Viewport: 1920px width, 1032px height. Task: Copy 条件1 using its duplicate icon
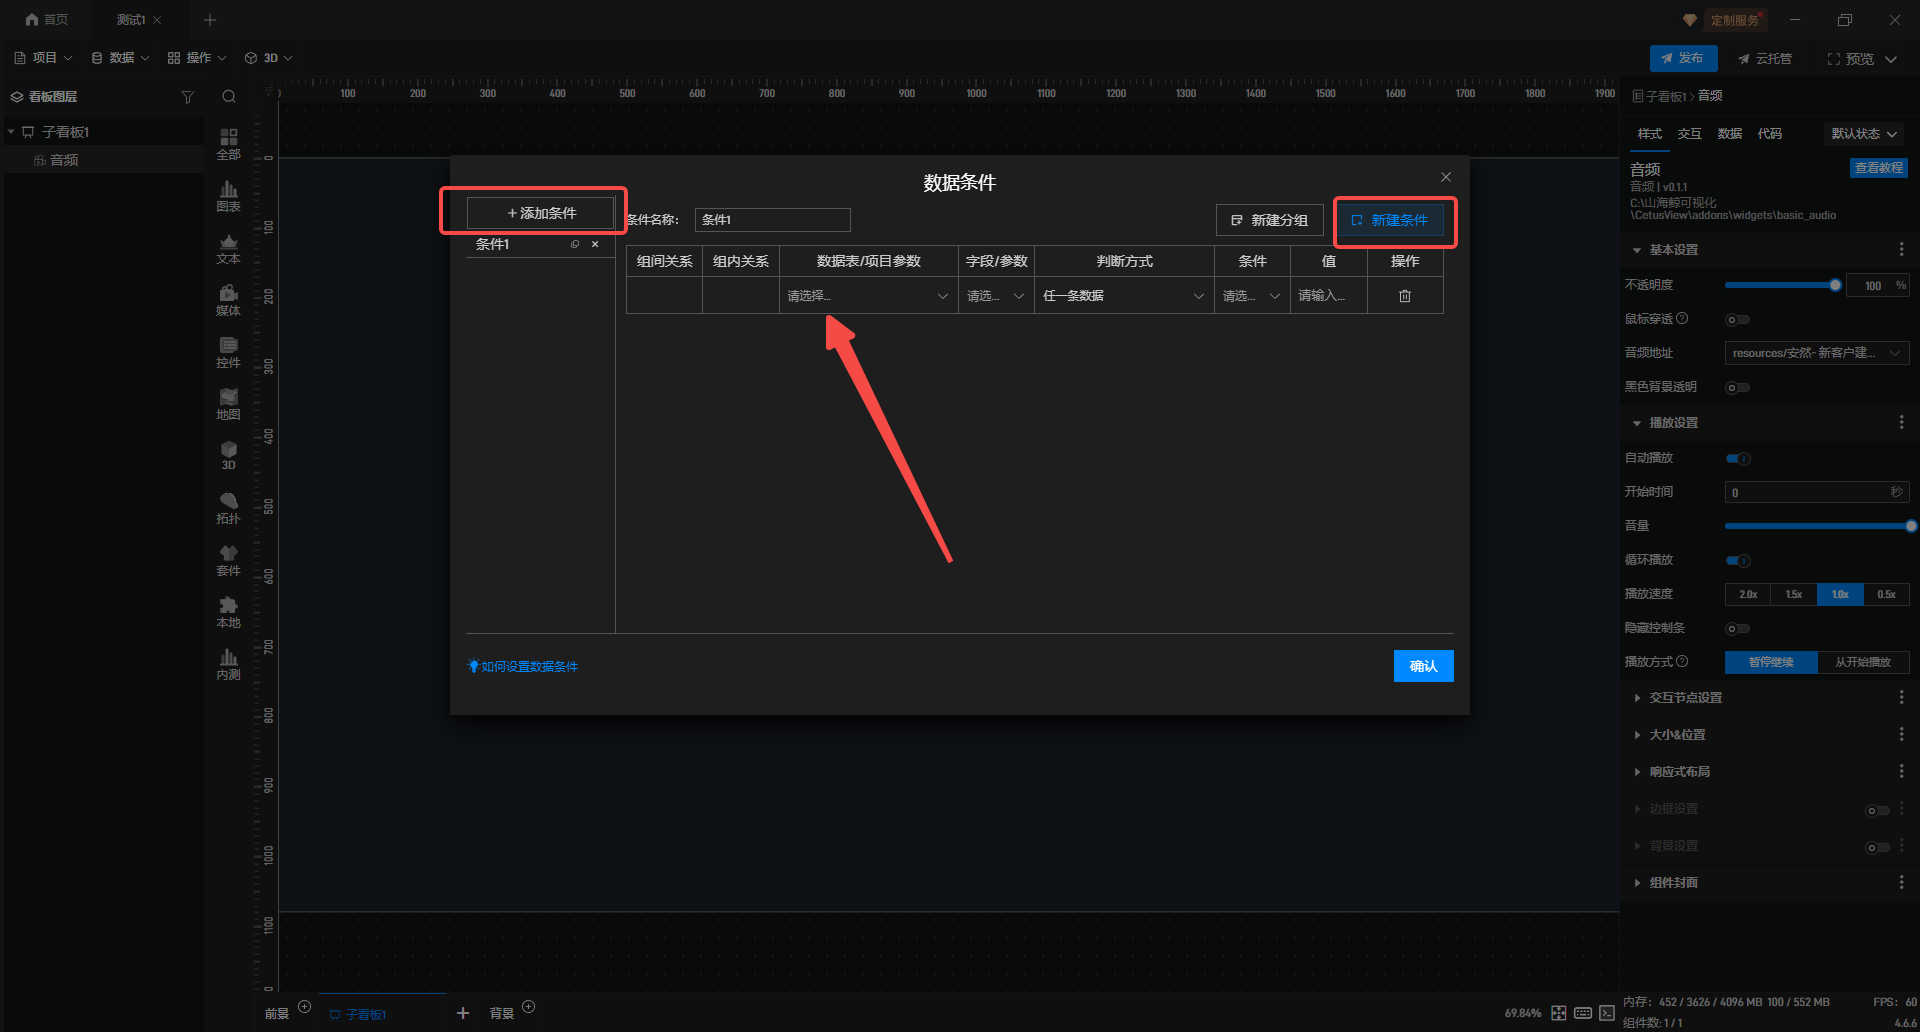coord(575,244)
